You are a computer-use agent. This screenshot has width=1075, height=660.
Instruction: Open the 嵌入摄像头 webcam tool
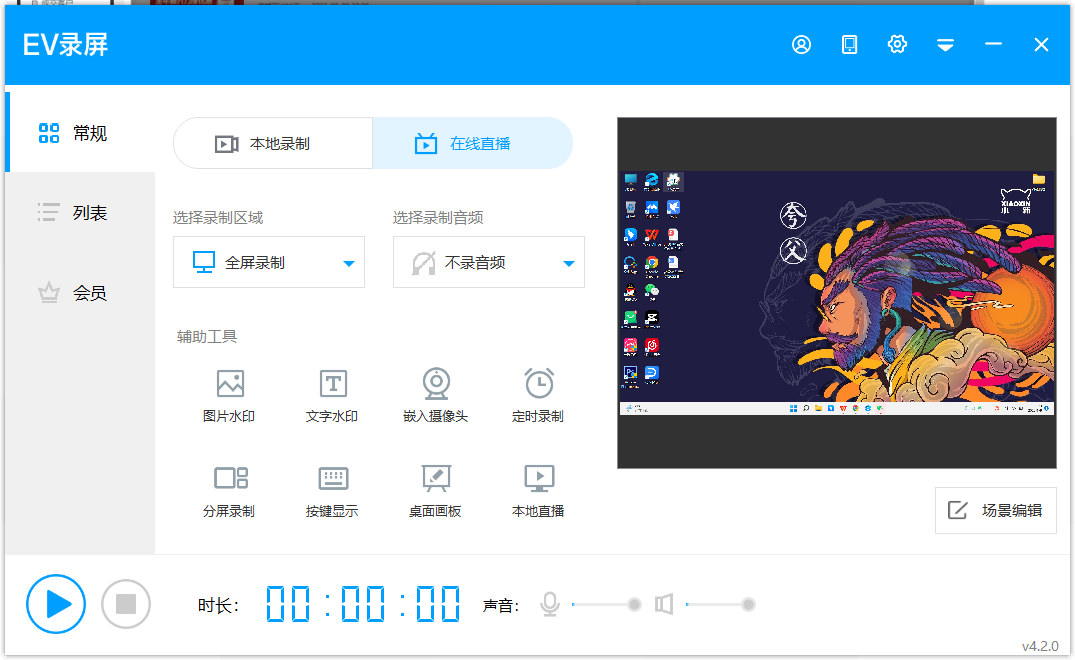(x=435, y=395)
